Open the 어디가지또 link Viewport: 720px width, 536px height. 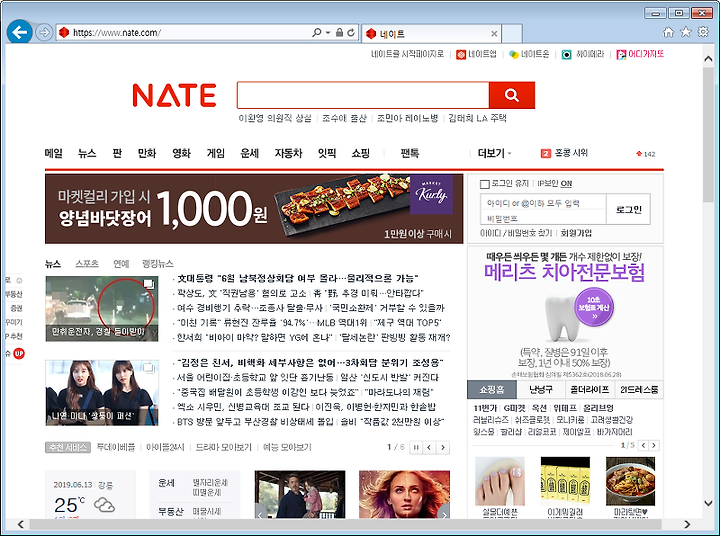point(640,54)
